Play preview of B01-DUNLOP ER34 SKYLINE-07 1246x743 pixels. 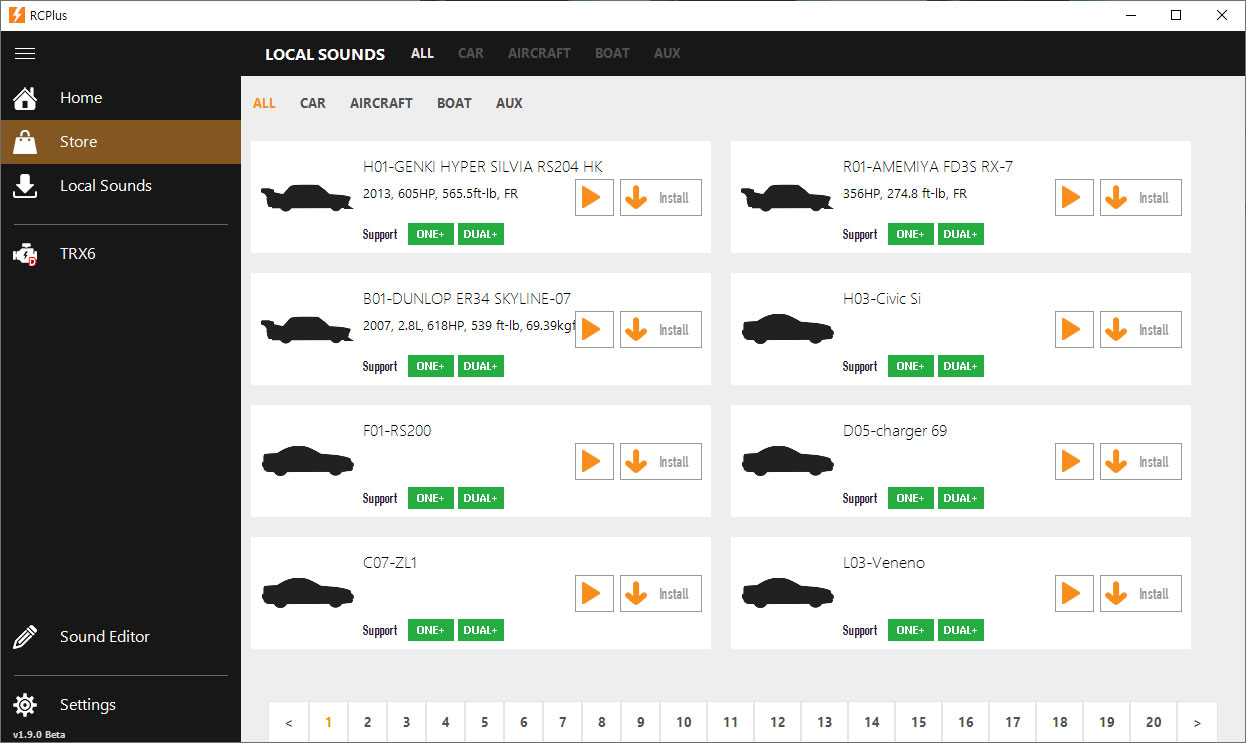pos(594,330)
